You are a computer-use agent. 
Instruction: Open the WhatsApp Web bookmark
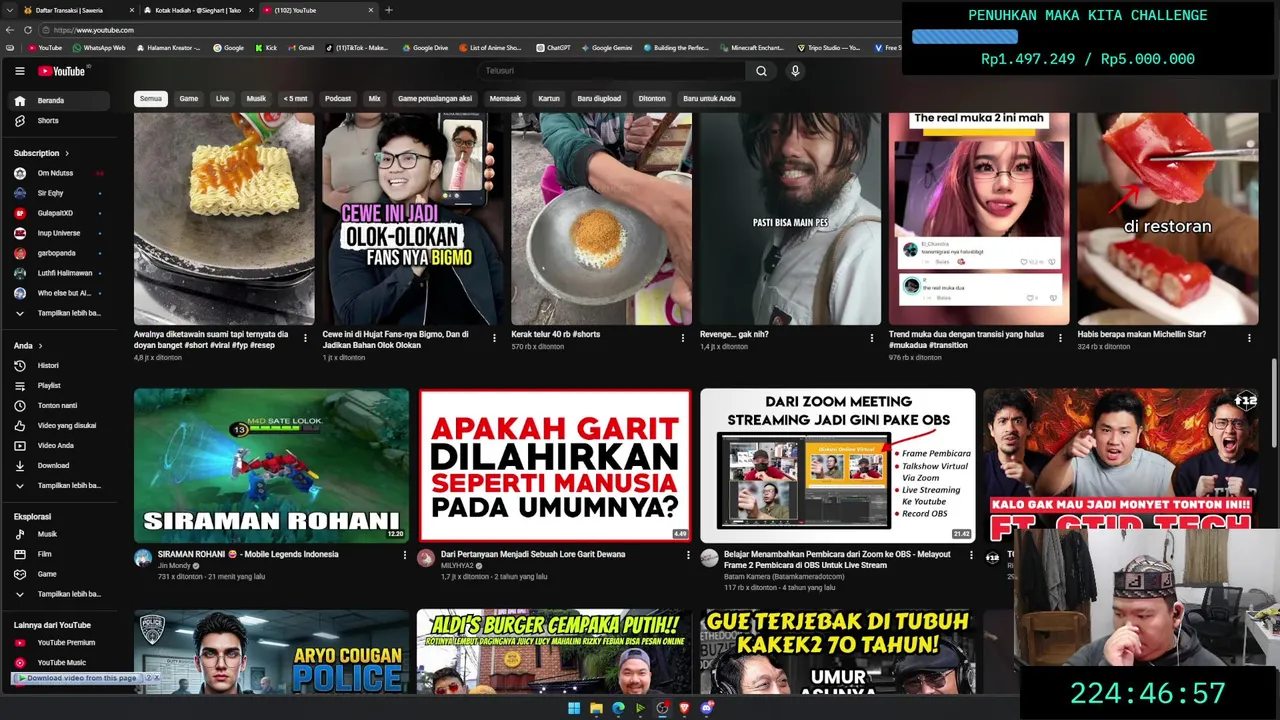[x=98, y=48]
